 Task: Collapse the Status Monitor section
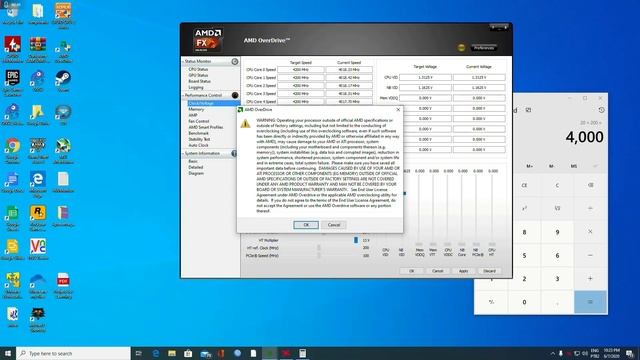[x=183, y=62]
